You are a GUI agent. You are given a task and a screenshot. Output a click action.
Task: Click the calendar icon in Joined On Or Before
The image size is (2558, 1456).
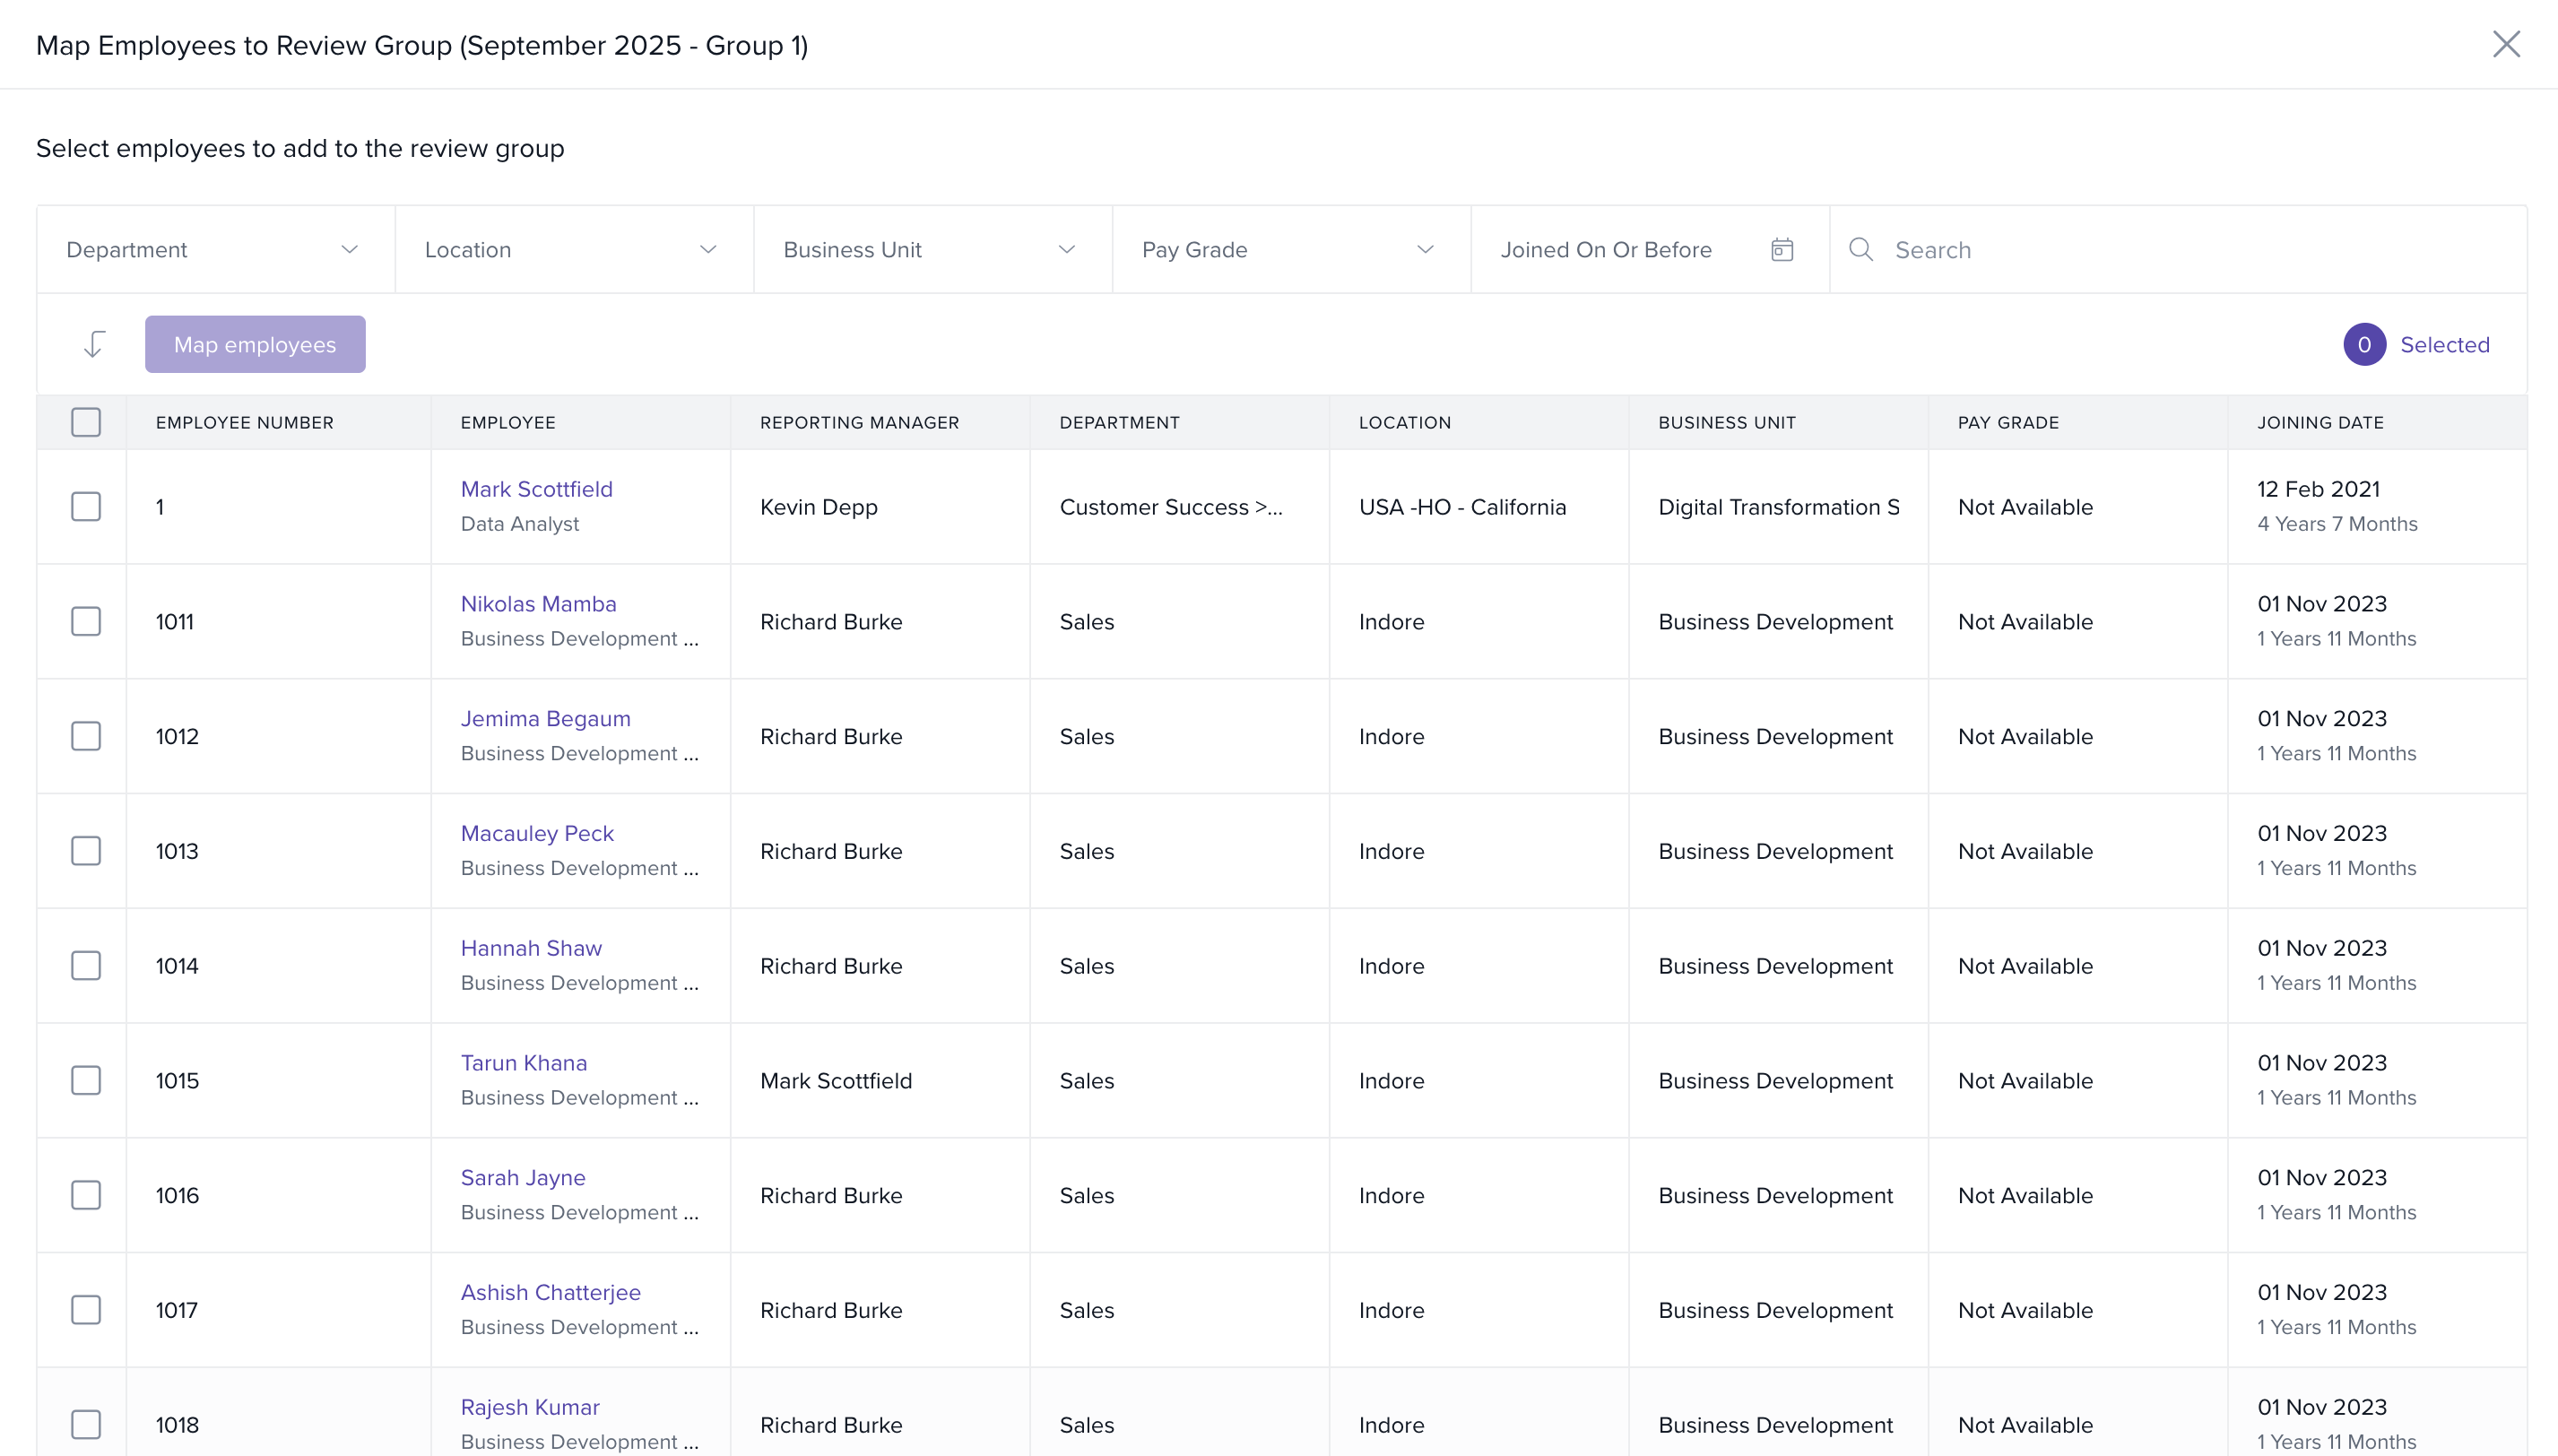pos(1781,249)
